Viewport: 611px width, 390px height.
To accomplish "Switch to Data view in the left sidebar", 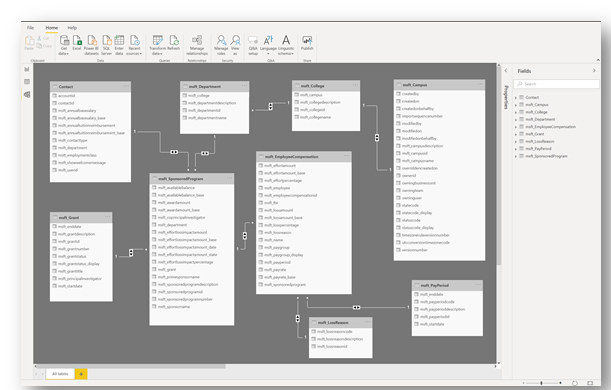I will pos(27,82).
